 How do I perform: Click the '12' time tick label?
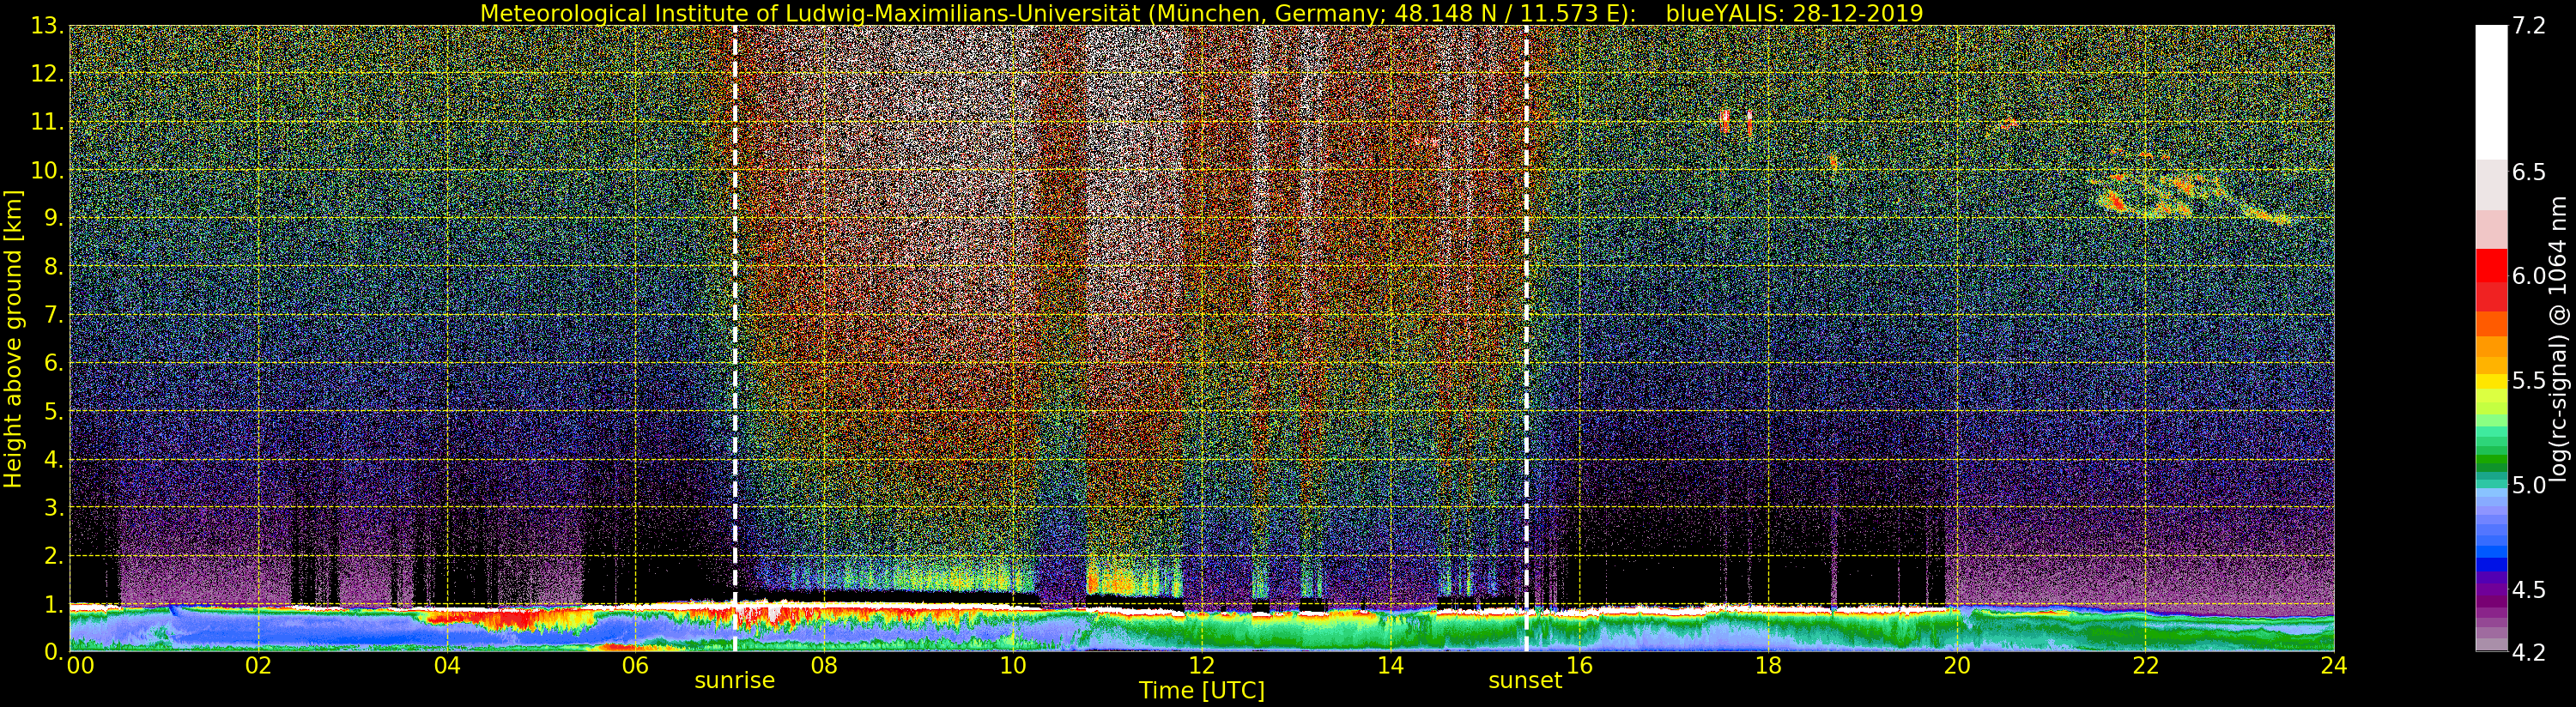click(x=1202, y=666)
